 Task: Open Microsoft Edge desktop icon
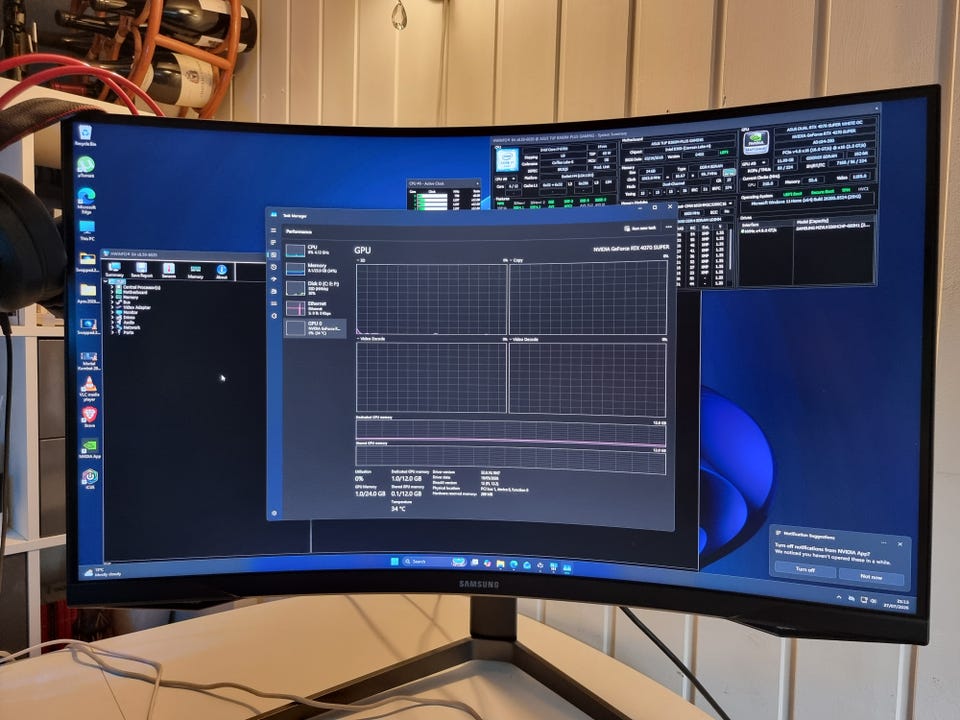[x=86, y=200]
